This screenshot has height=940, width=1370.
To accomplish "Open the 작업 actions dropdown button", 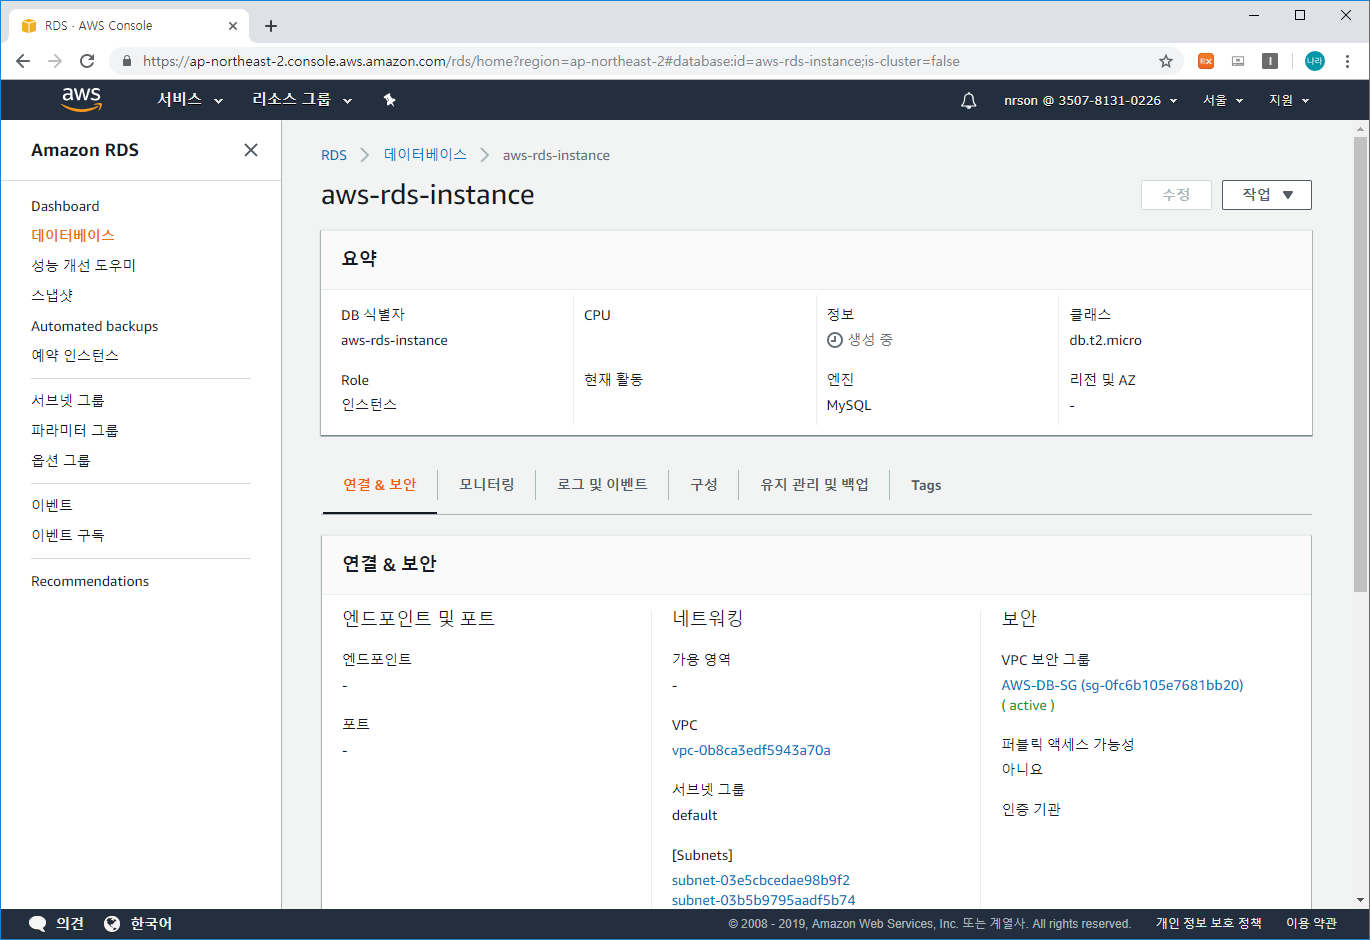I will 1266,195.
